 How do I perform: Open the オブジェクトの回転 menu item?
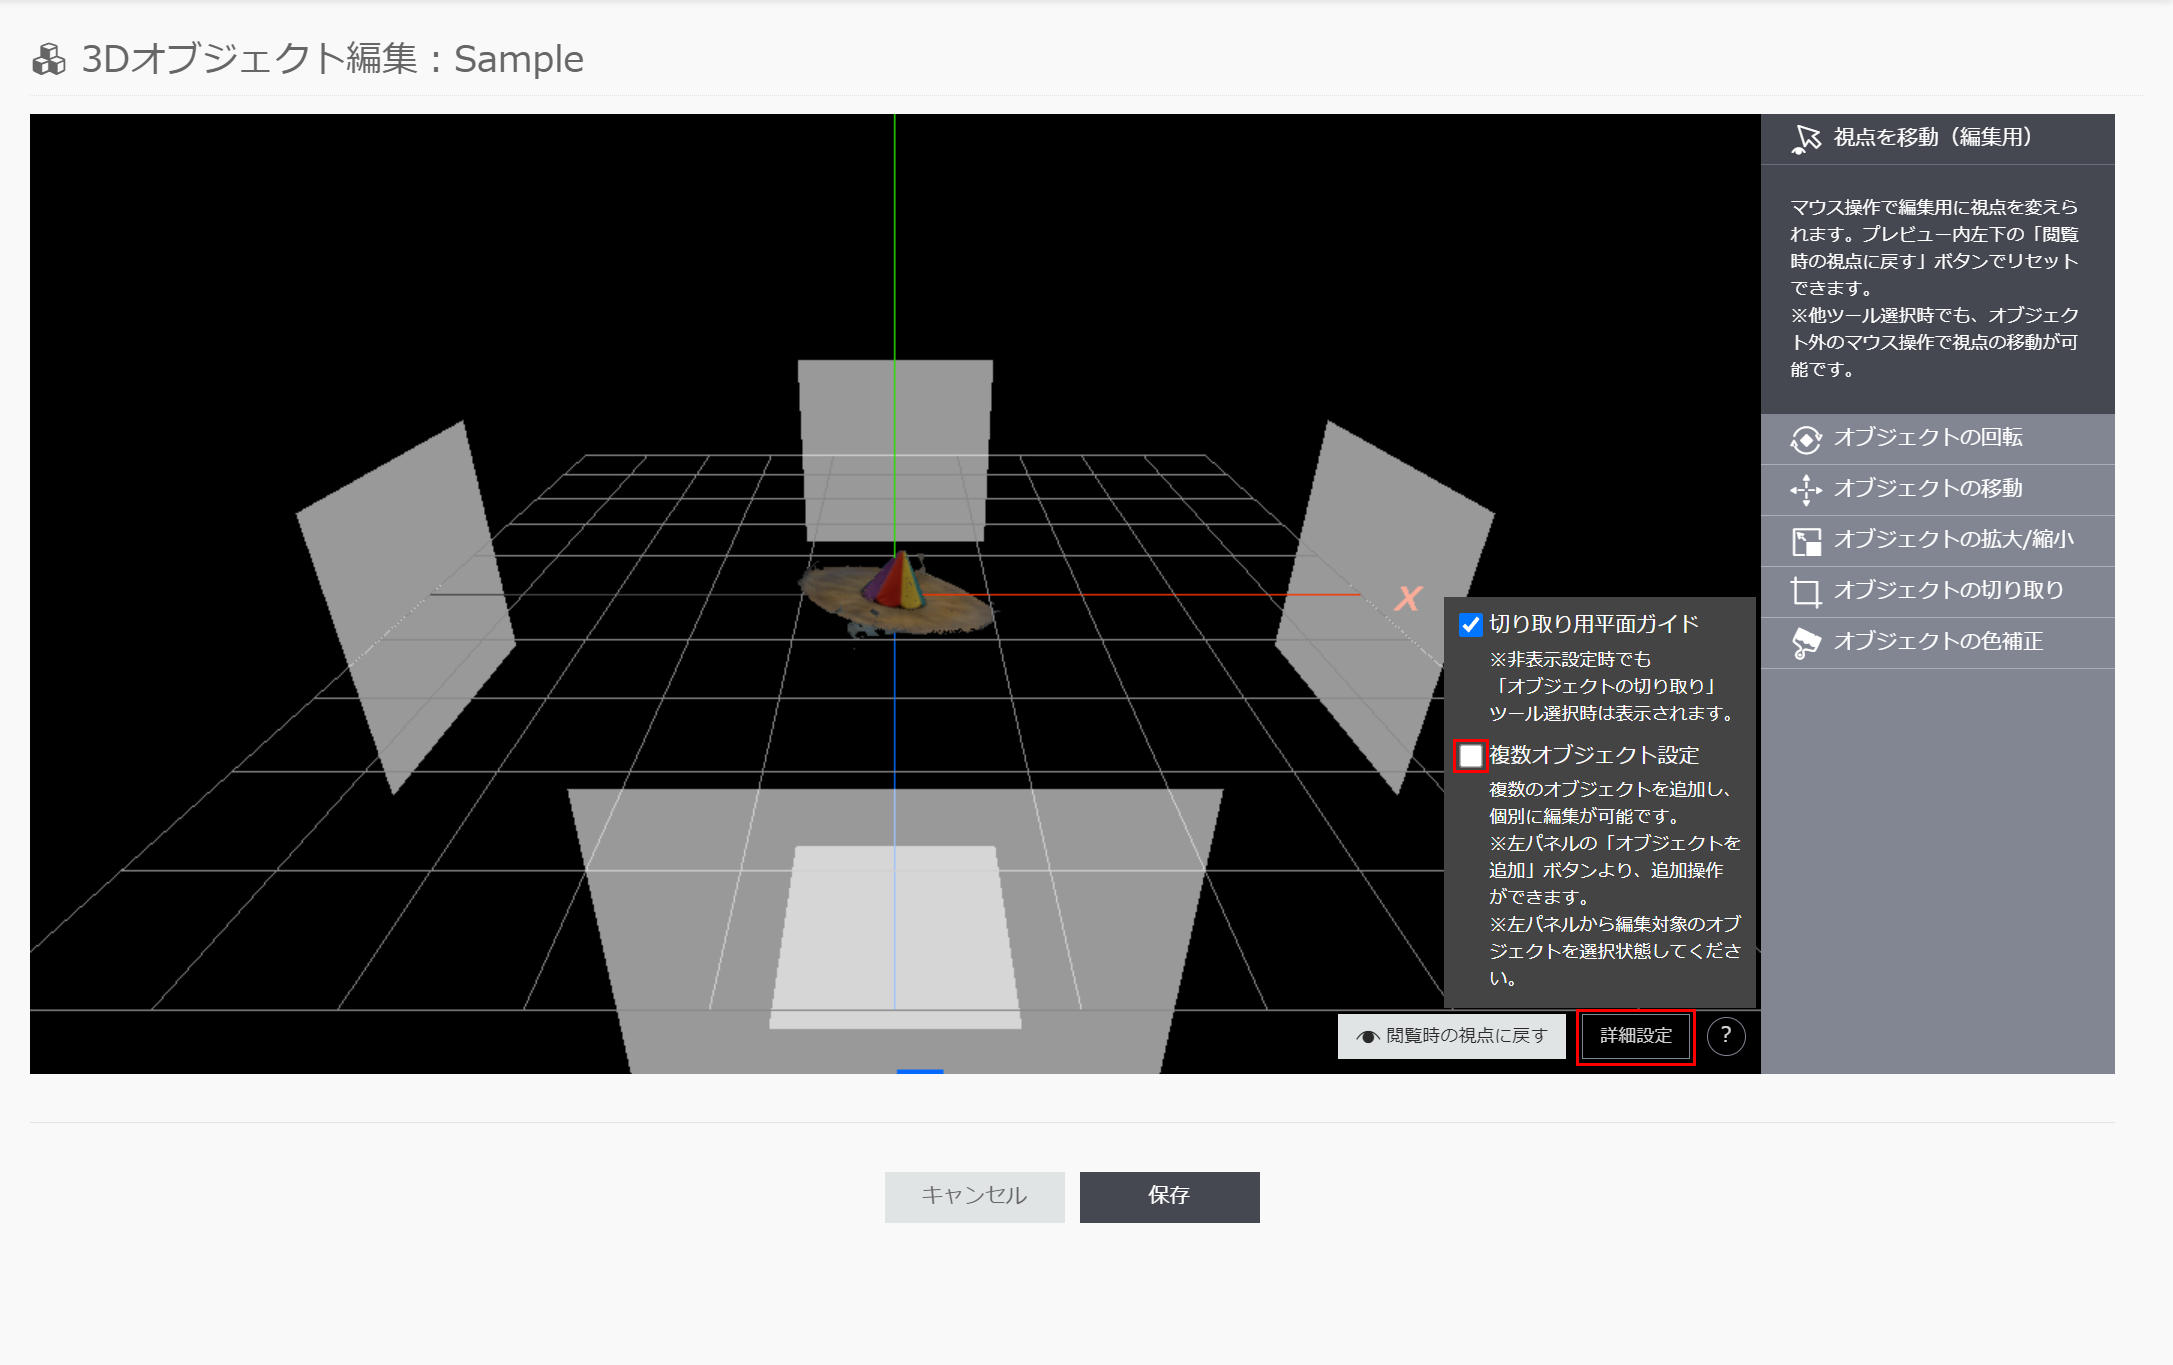click(x=1937, y=439)
